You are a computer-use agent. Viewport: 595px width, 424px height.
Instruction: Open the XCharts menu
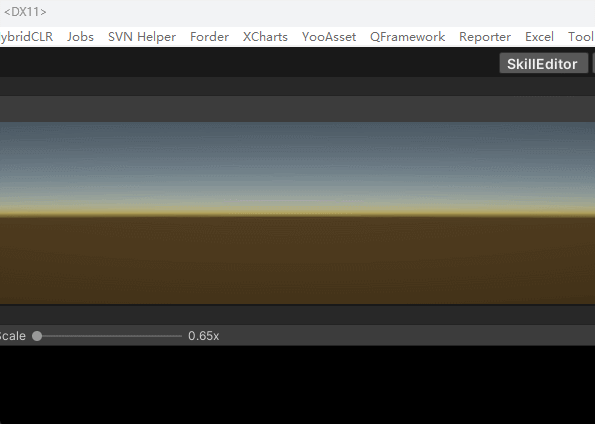click(265, 37)
